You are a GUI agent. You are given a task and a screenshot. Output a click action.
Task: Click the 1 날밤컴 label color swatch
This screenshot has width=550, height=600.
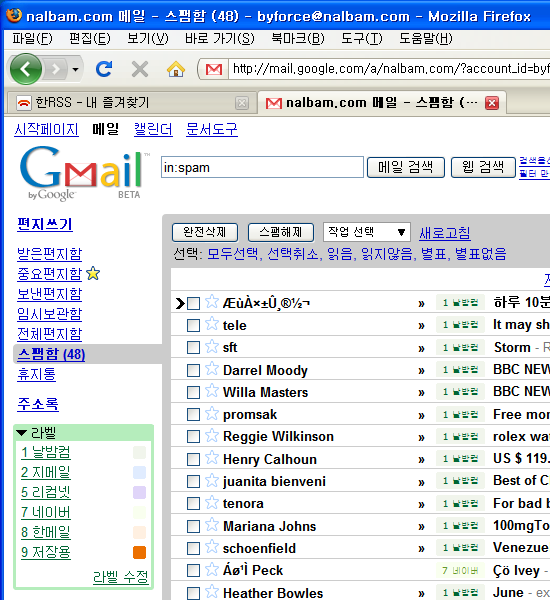139,452
